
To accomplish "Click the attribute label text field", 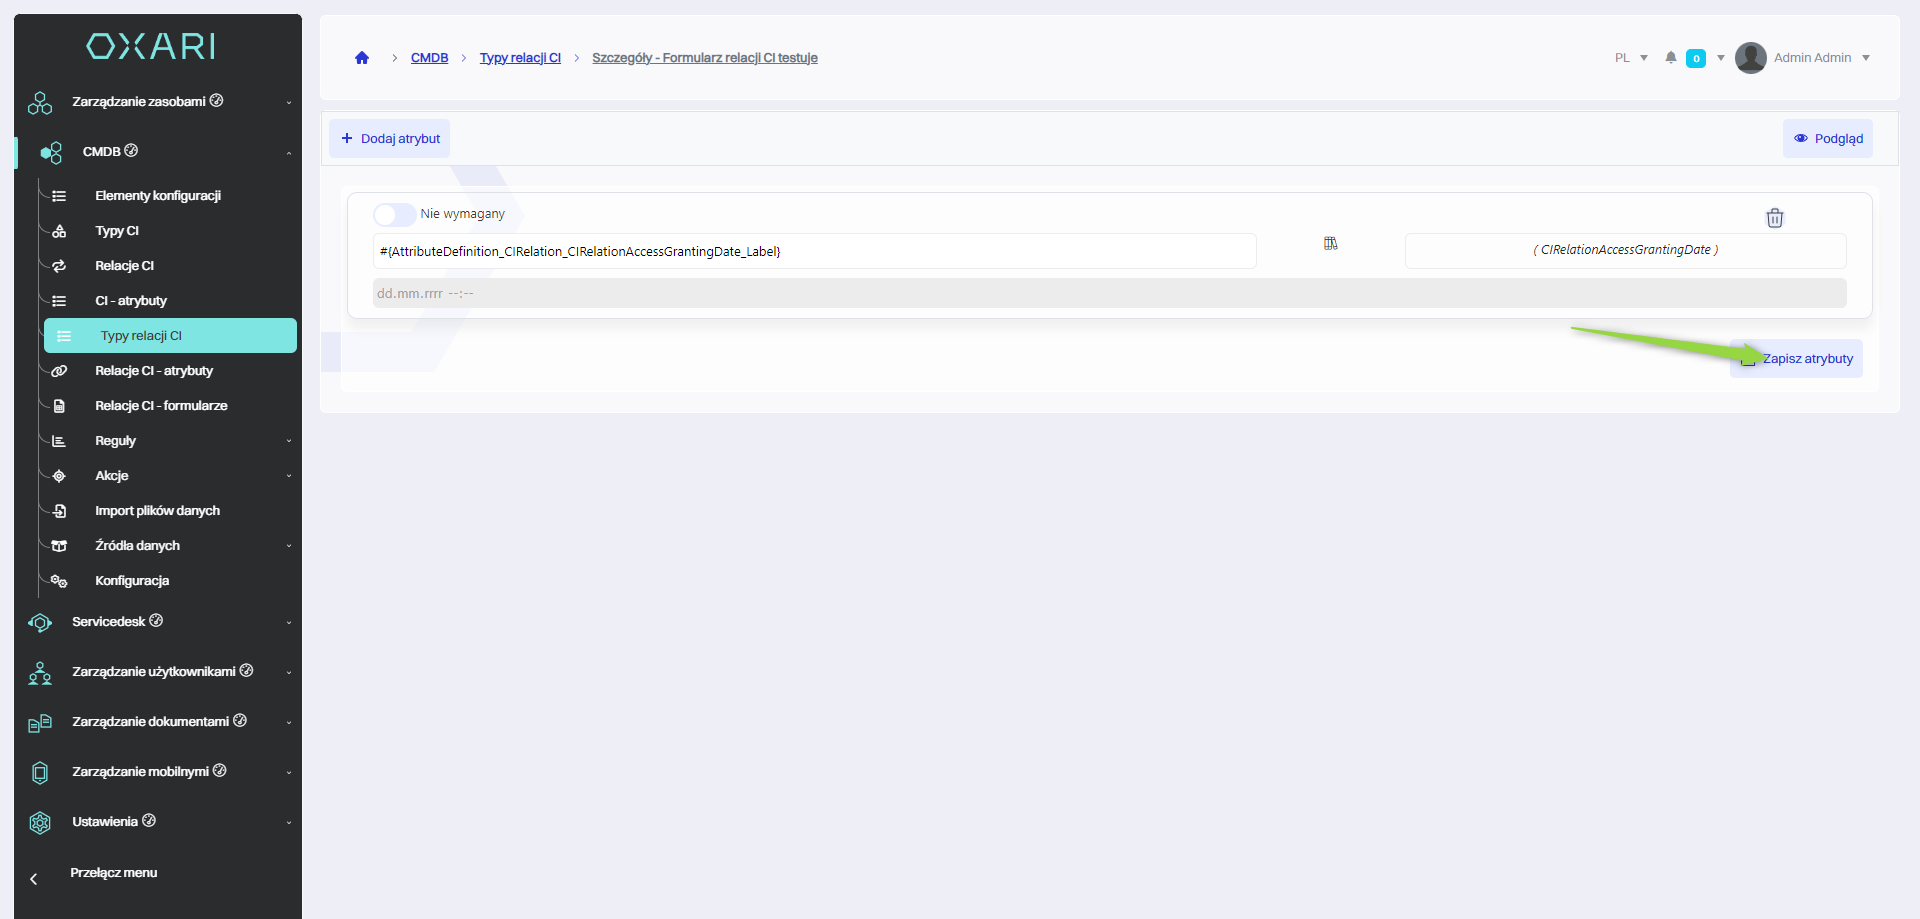I will click(814, 251).
